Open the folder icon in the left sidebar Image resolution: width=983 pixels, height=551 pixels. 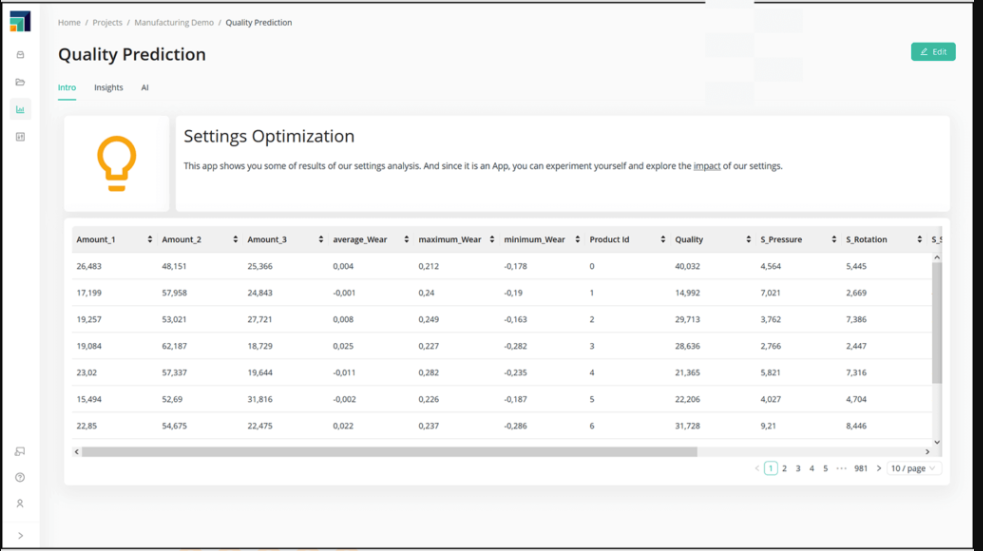pyautogui.click(x=20, y=82)
